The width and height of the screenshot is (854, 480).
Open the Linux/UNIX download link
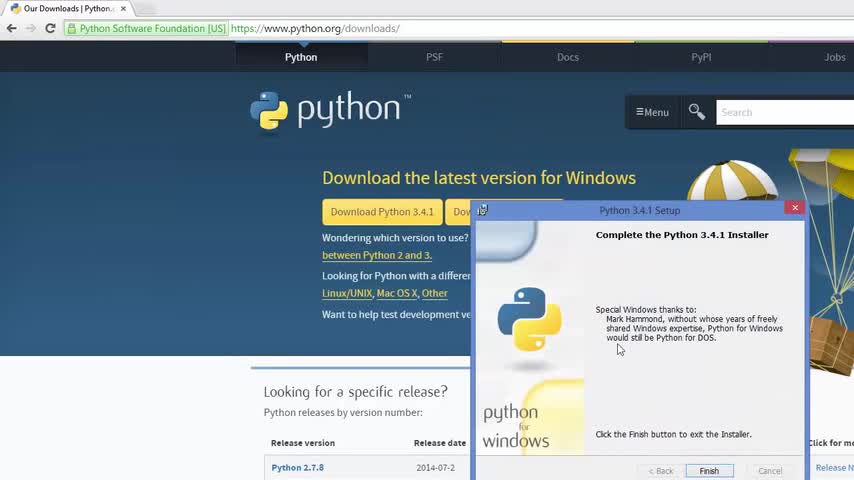tap(347, 293)
